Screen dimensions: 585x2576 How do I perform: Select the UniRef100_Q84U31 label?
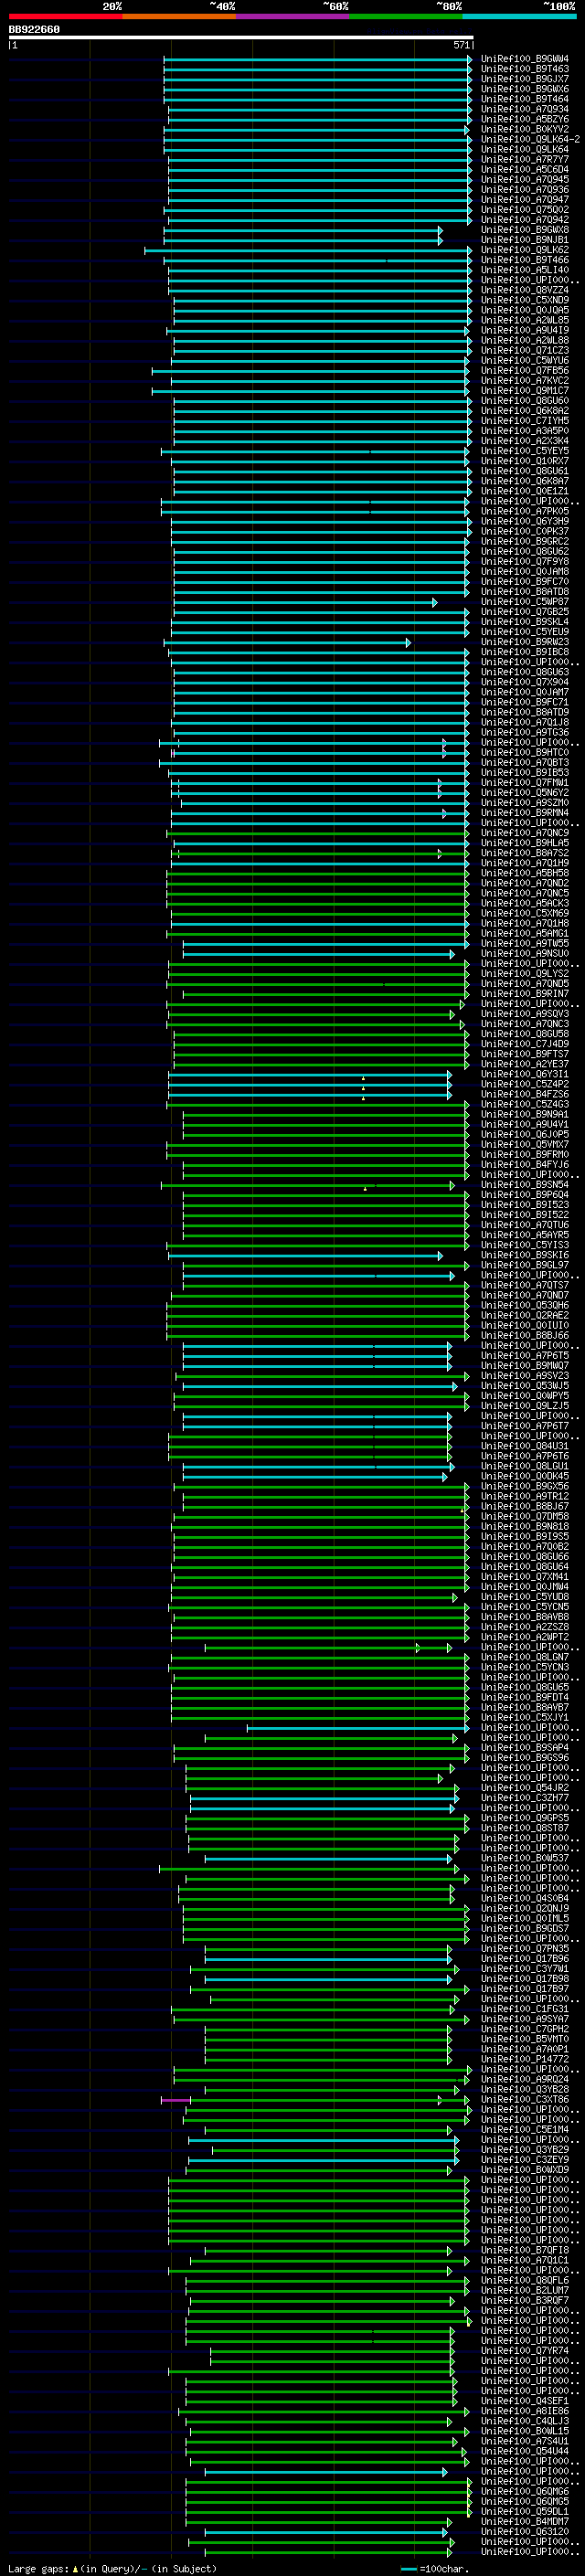[x=525, y=1446]
